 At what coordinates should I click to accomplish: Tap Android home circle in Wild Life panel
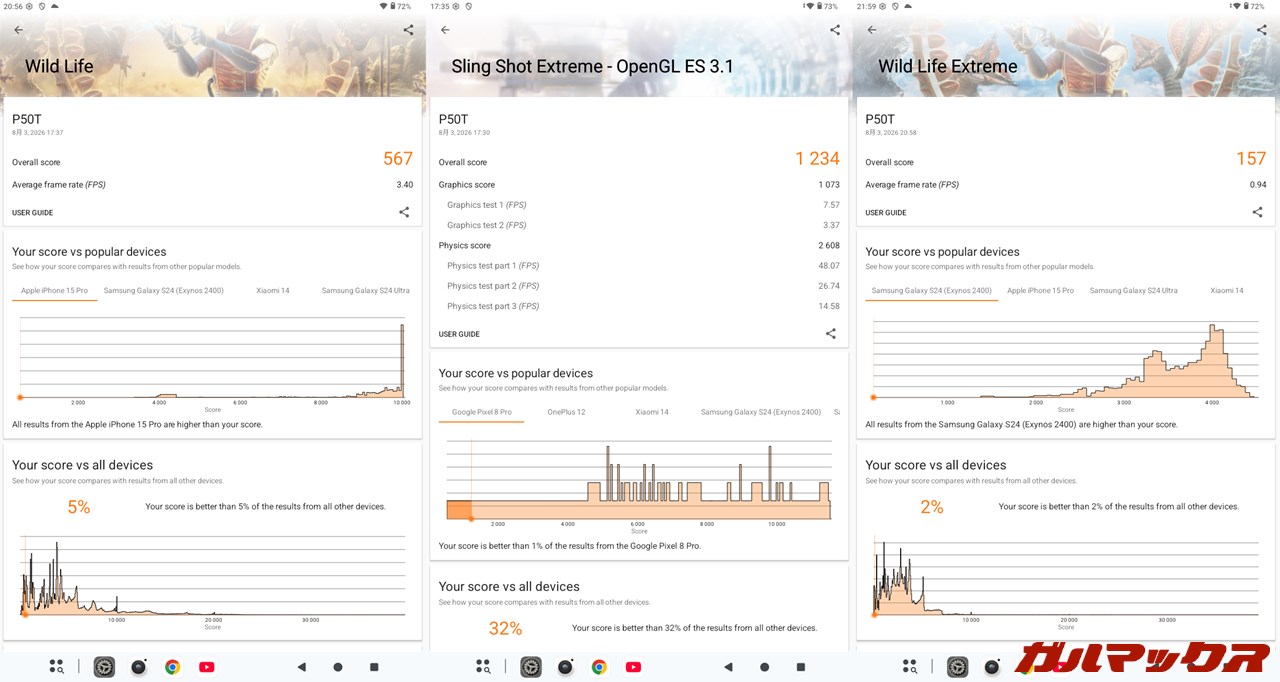[338, 667]
